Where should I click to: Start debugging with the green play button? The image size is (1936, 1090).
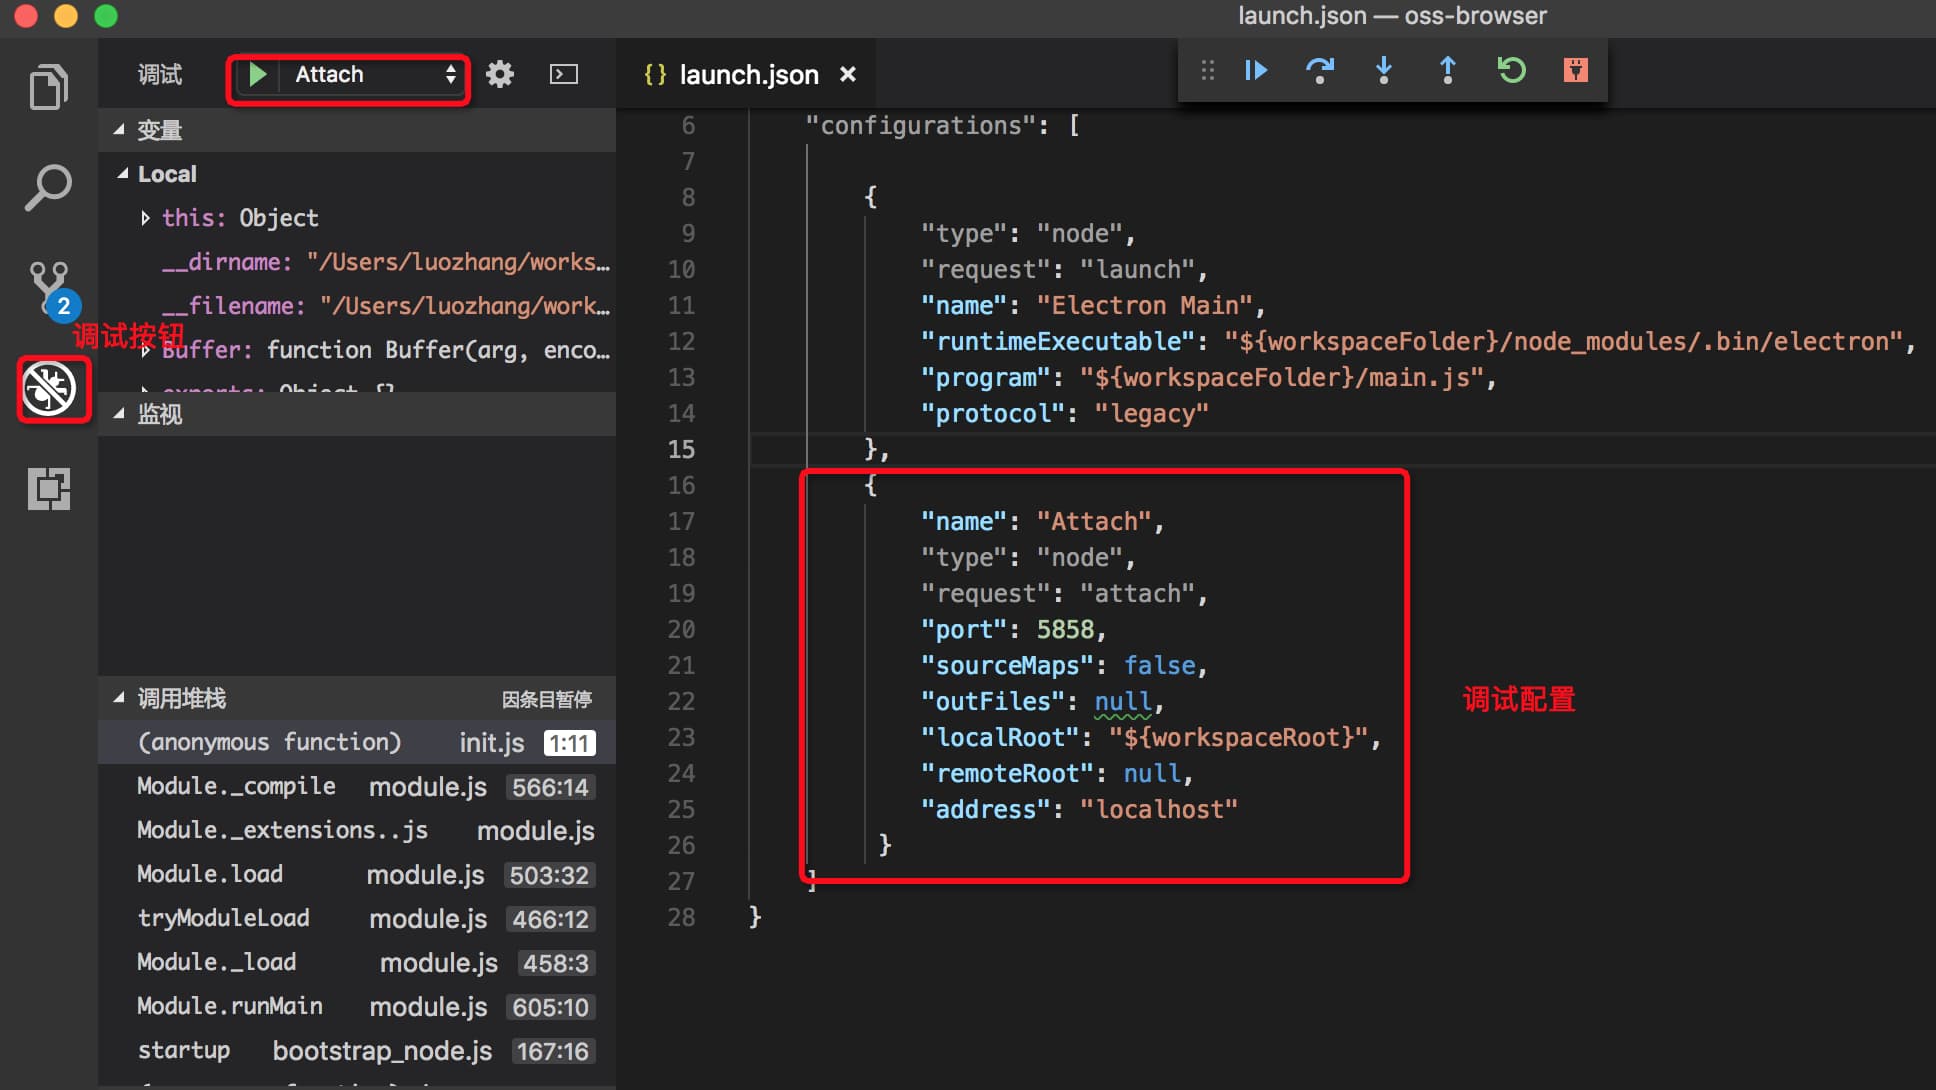click(x=258, y=75)
